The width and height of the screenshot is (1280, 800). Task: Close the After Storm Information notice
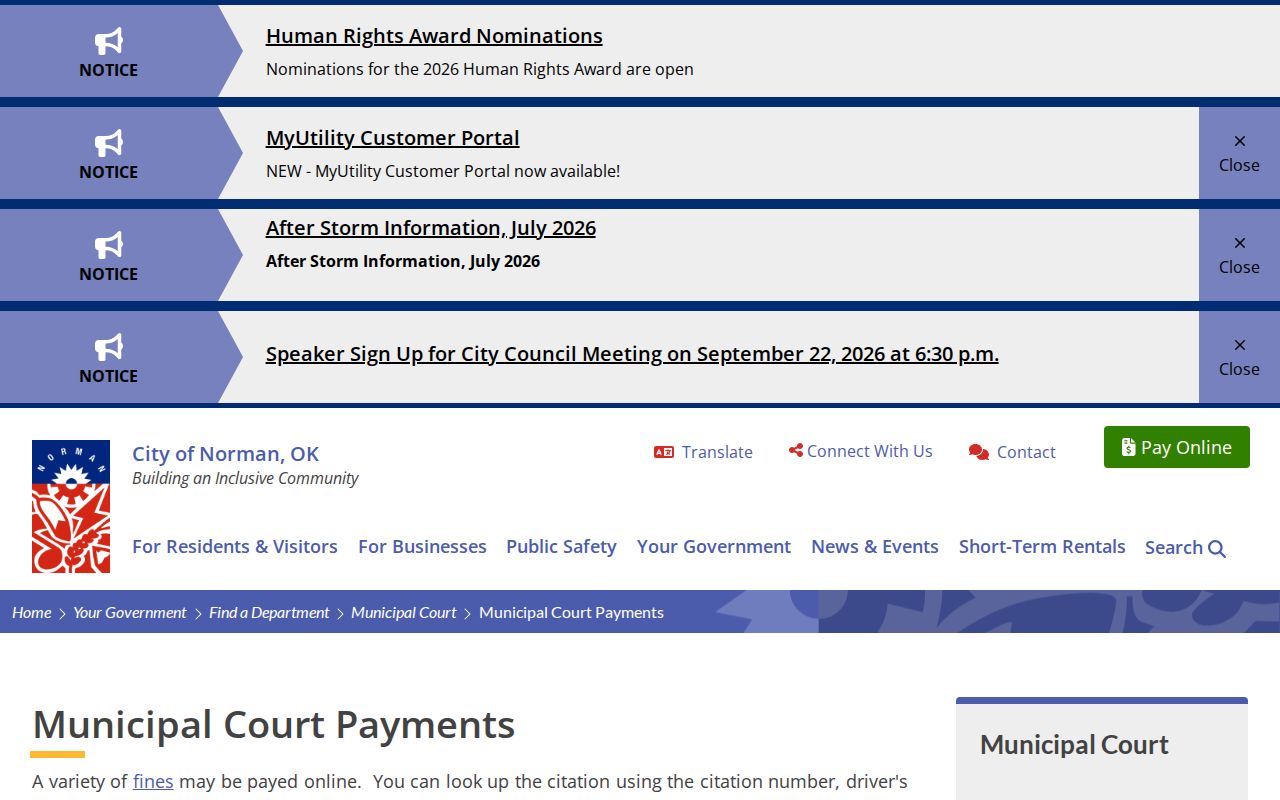tap(1239, 255)
